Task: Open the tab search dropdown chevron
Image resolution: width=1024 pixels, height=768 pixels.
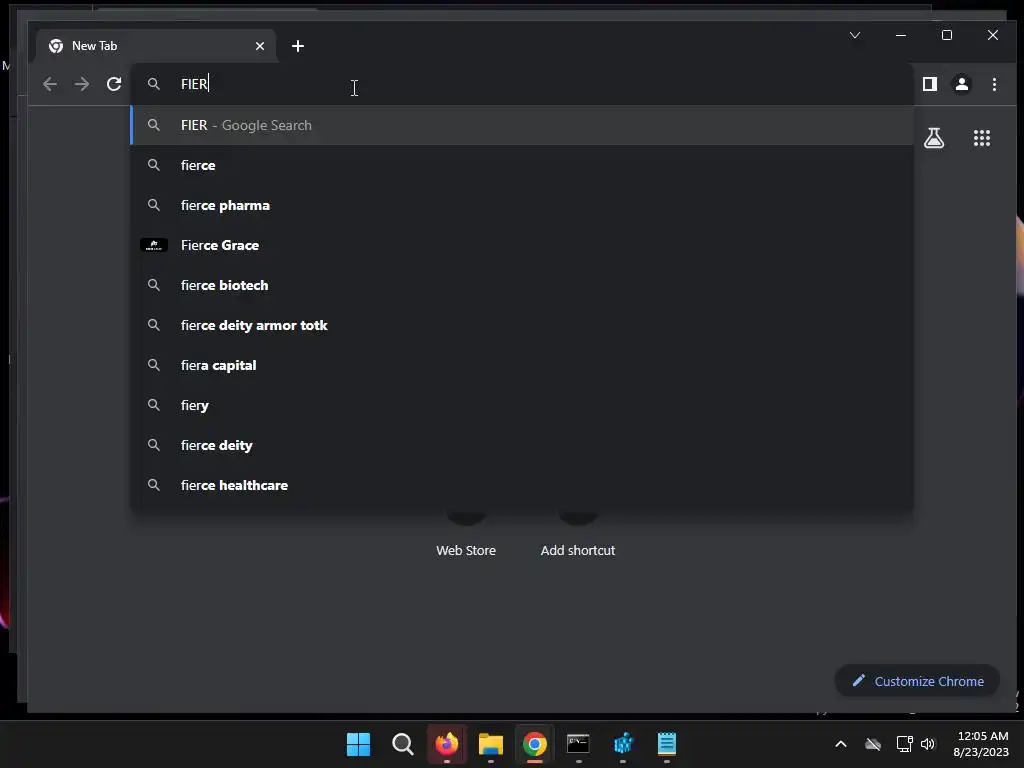Action: [x=855, y=35]
